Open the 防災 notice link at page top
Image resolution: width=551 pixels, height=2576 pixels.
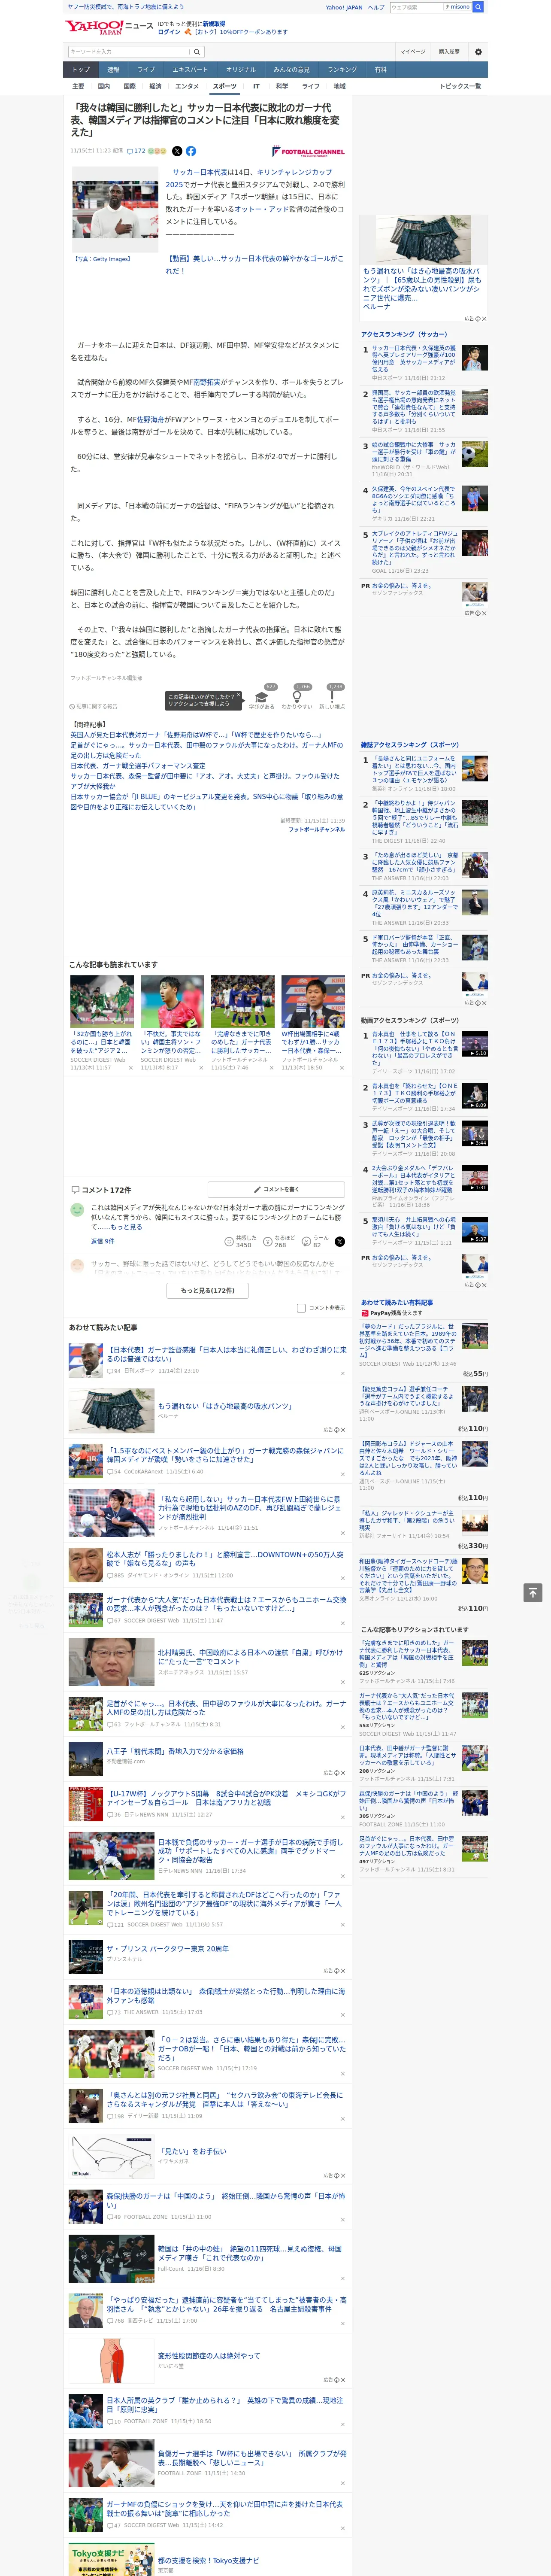coord(126,7)
